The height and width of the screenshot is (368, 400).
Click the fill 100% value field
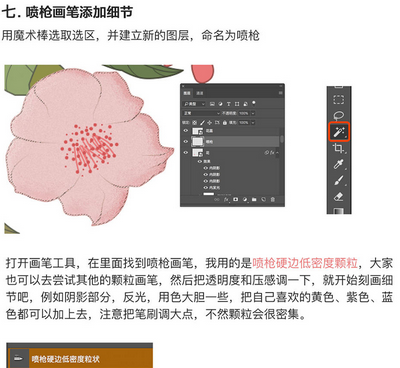[x=244, y=123]
